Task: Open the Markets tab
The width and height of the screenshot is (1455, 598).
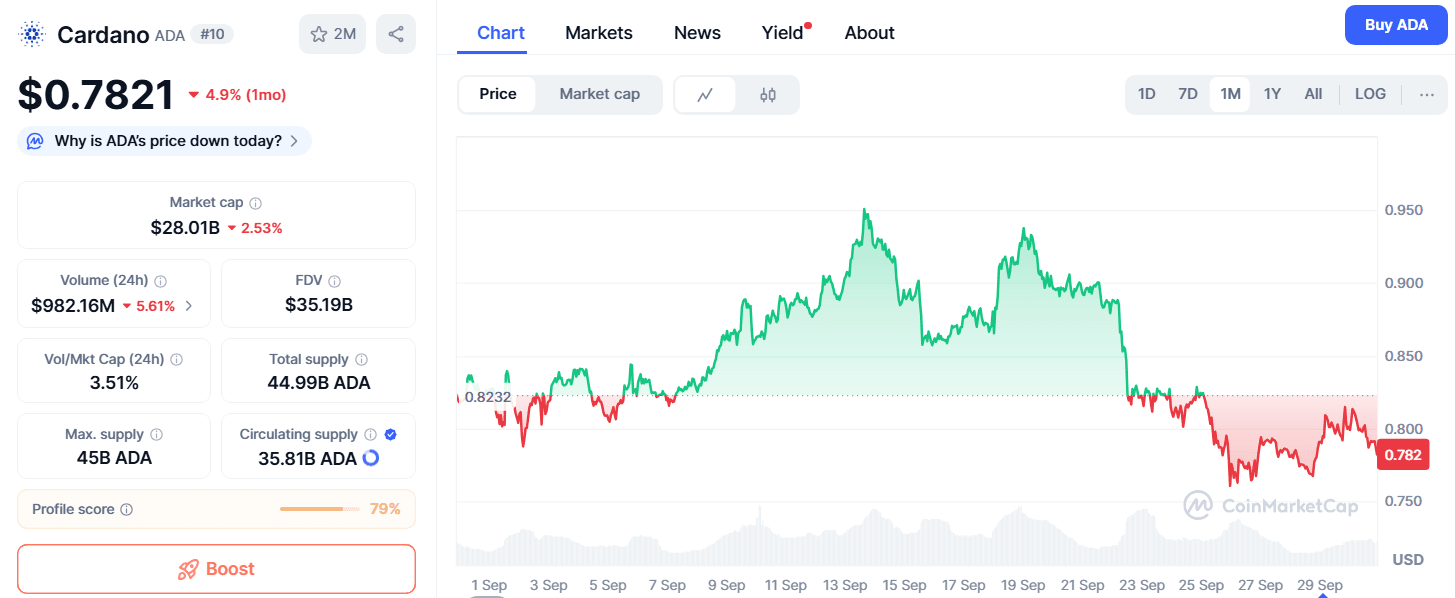Action: pyautogui.click(x=599, y=33)
